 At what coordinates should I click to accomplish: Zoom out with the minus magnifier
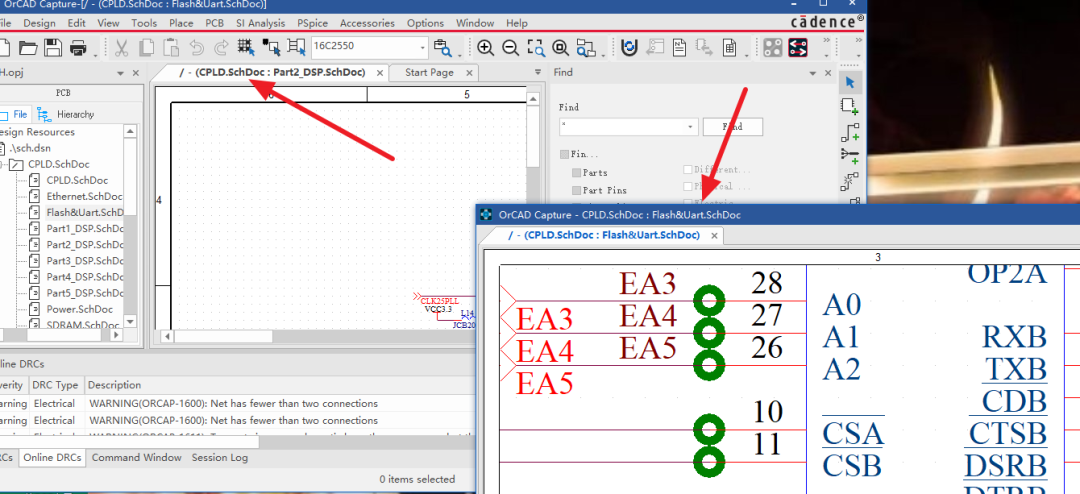point(510,48)
